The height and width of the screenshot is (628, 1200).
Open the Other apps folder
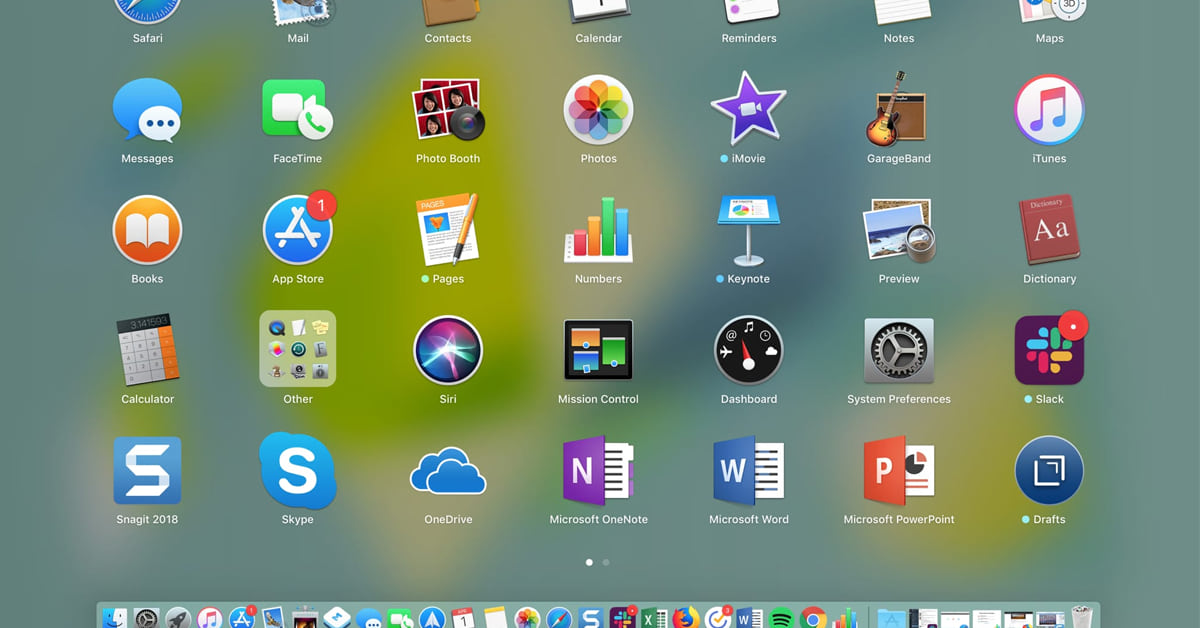point(297,348)
